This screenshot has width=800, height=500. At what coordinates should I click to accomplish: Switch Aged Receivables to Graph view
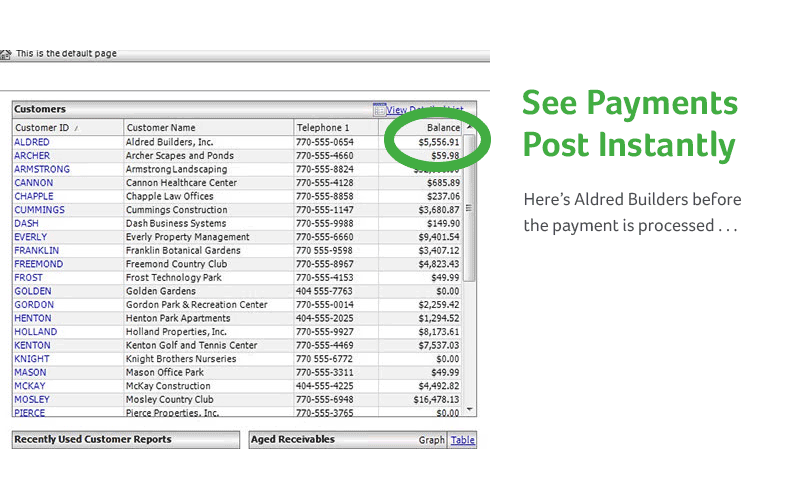point(431,440)
